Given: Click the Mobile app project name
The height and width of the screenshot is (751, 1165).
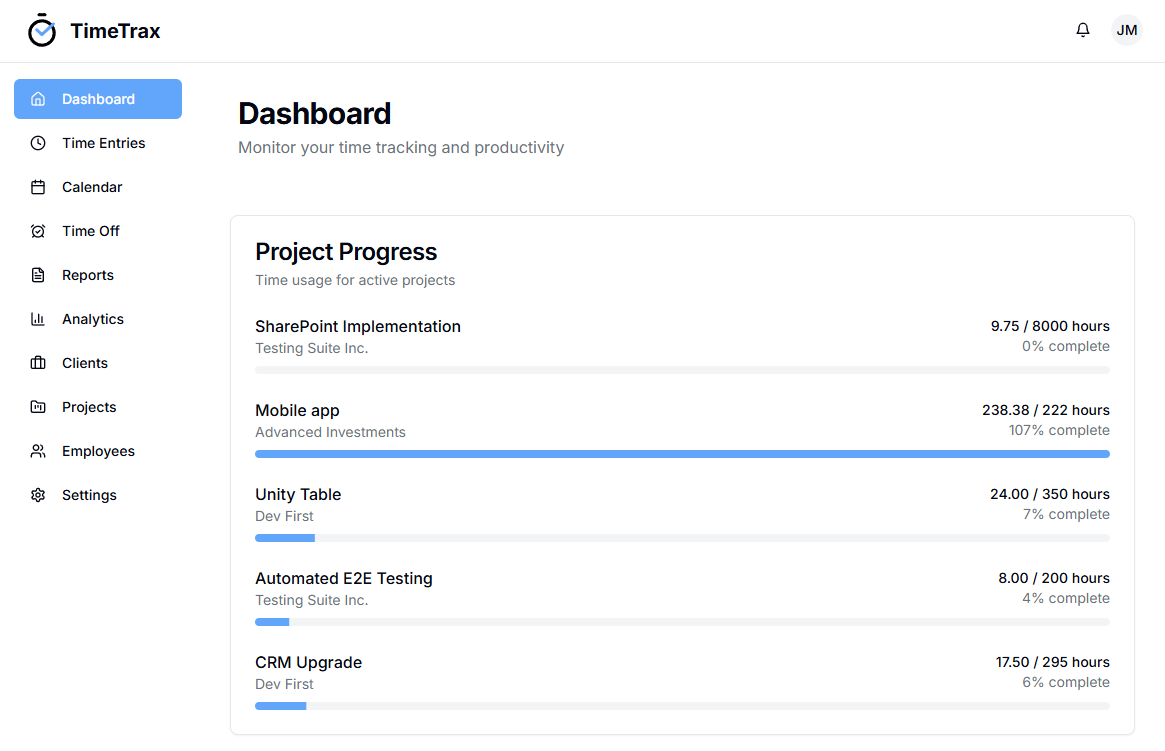Looking at the screenshot, I should coord(297,410).
